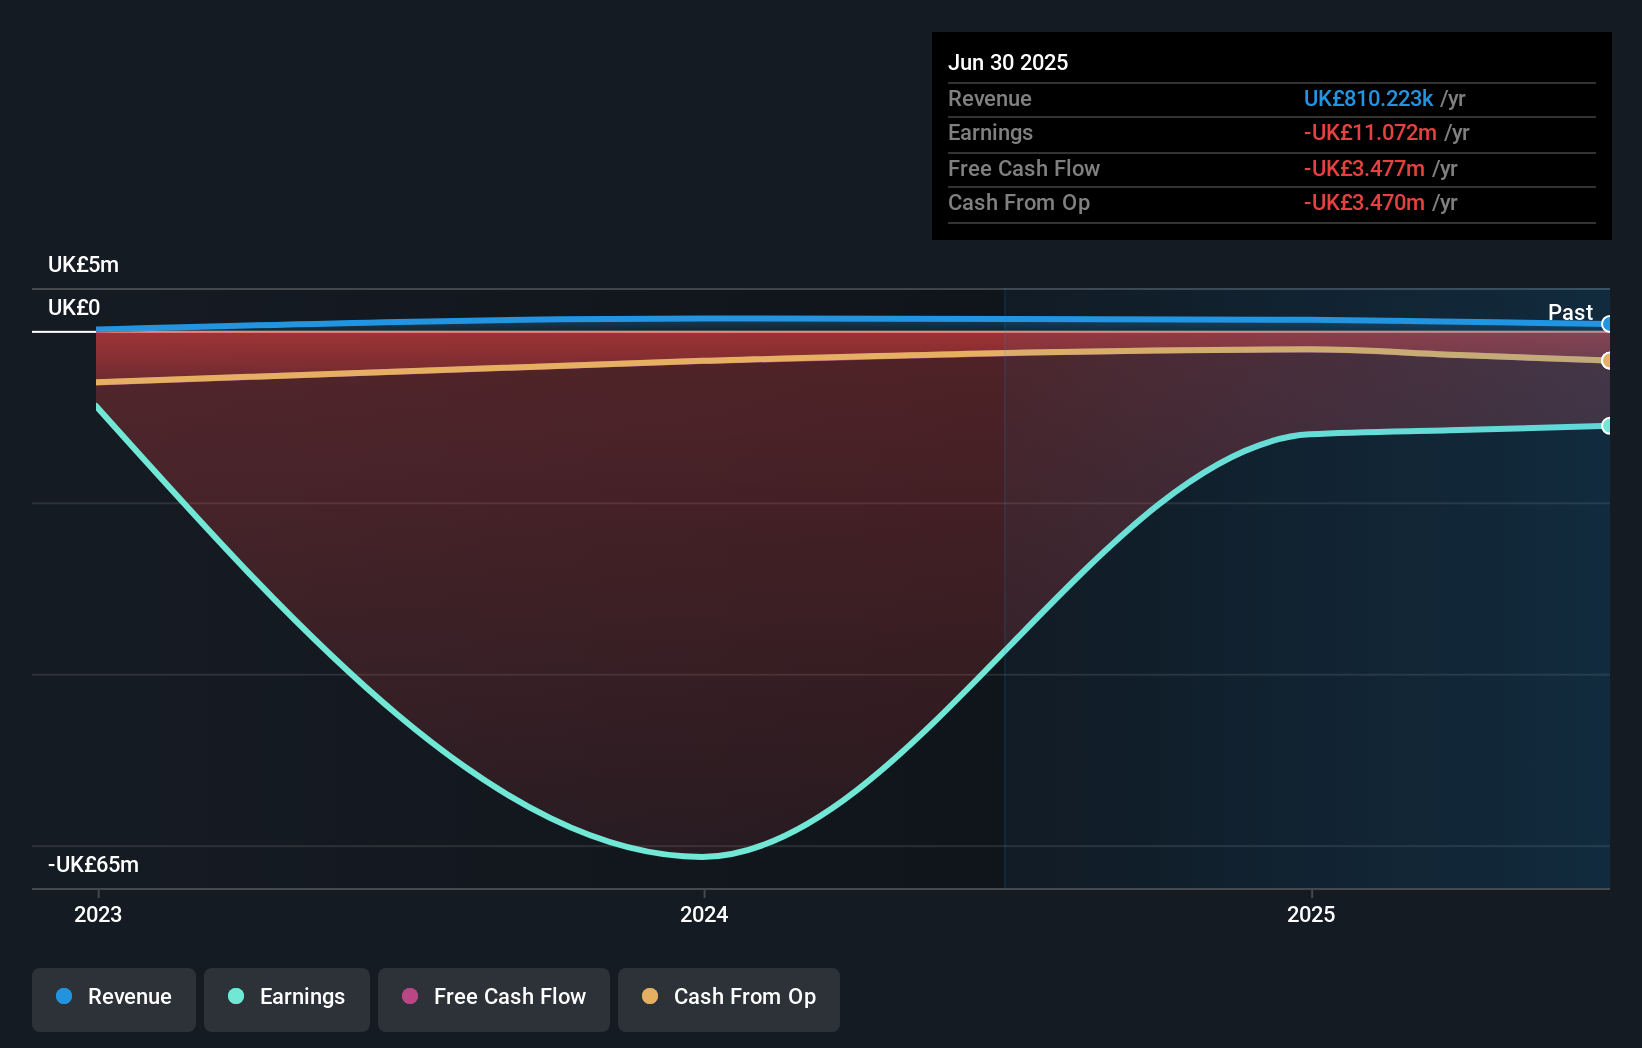Toggle Cash From Op legend item
Viewport: 1642px width, 1048px height.
pyautogui.click(x=729, y=998)
